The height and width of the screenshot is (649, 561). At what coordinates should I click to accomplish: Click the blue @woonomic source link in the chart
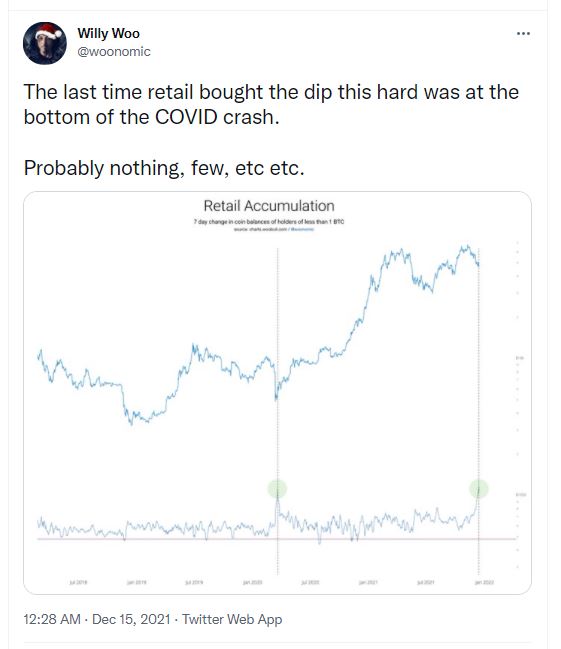click(302, 229)
